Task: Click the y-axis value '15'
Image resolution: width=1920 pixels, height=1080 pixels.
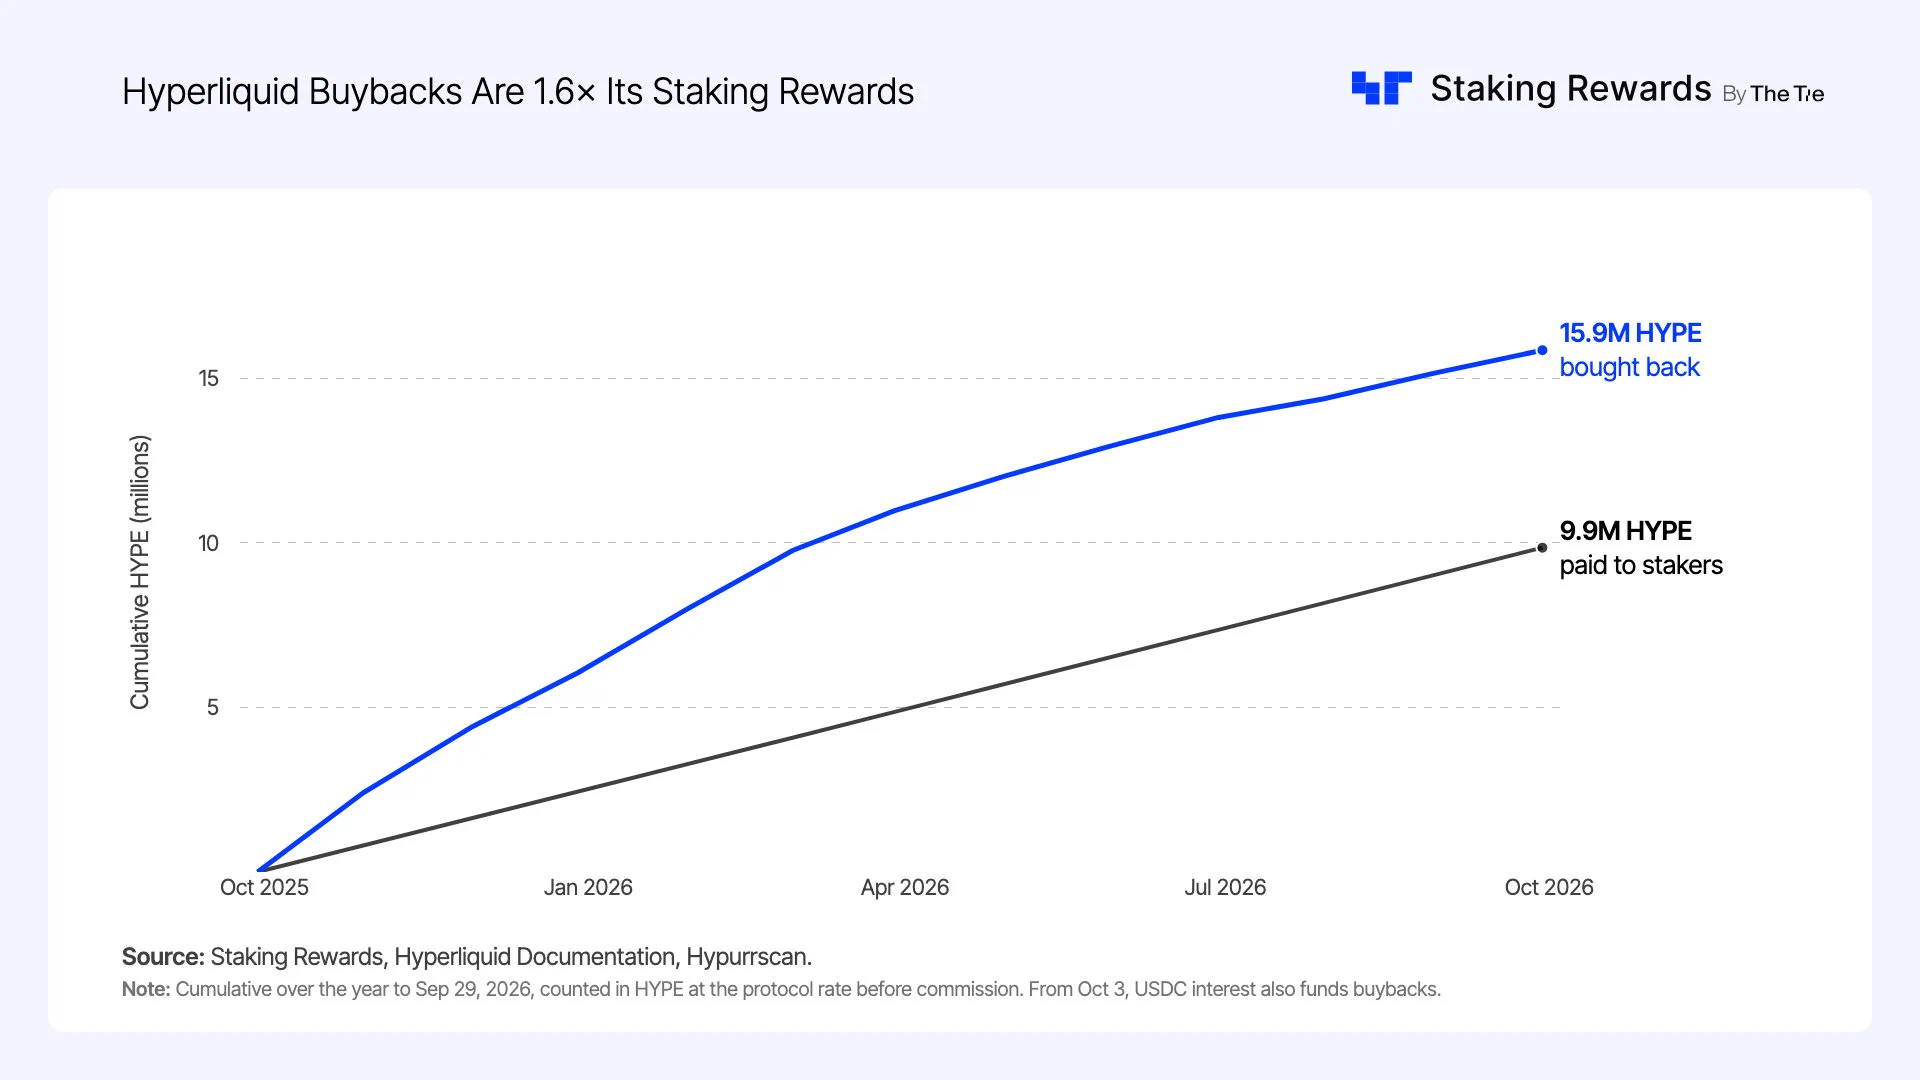Action: pos(208,379)
